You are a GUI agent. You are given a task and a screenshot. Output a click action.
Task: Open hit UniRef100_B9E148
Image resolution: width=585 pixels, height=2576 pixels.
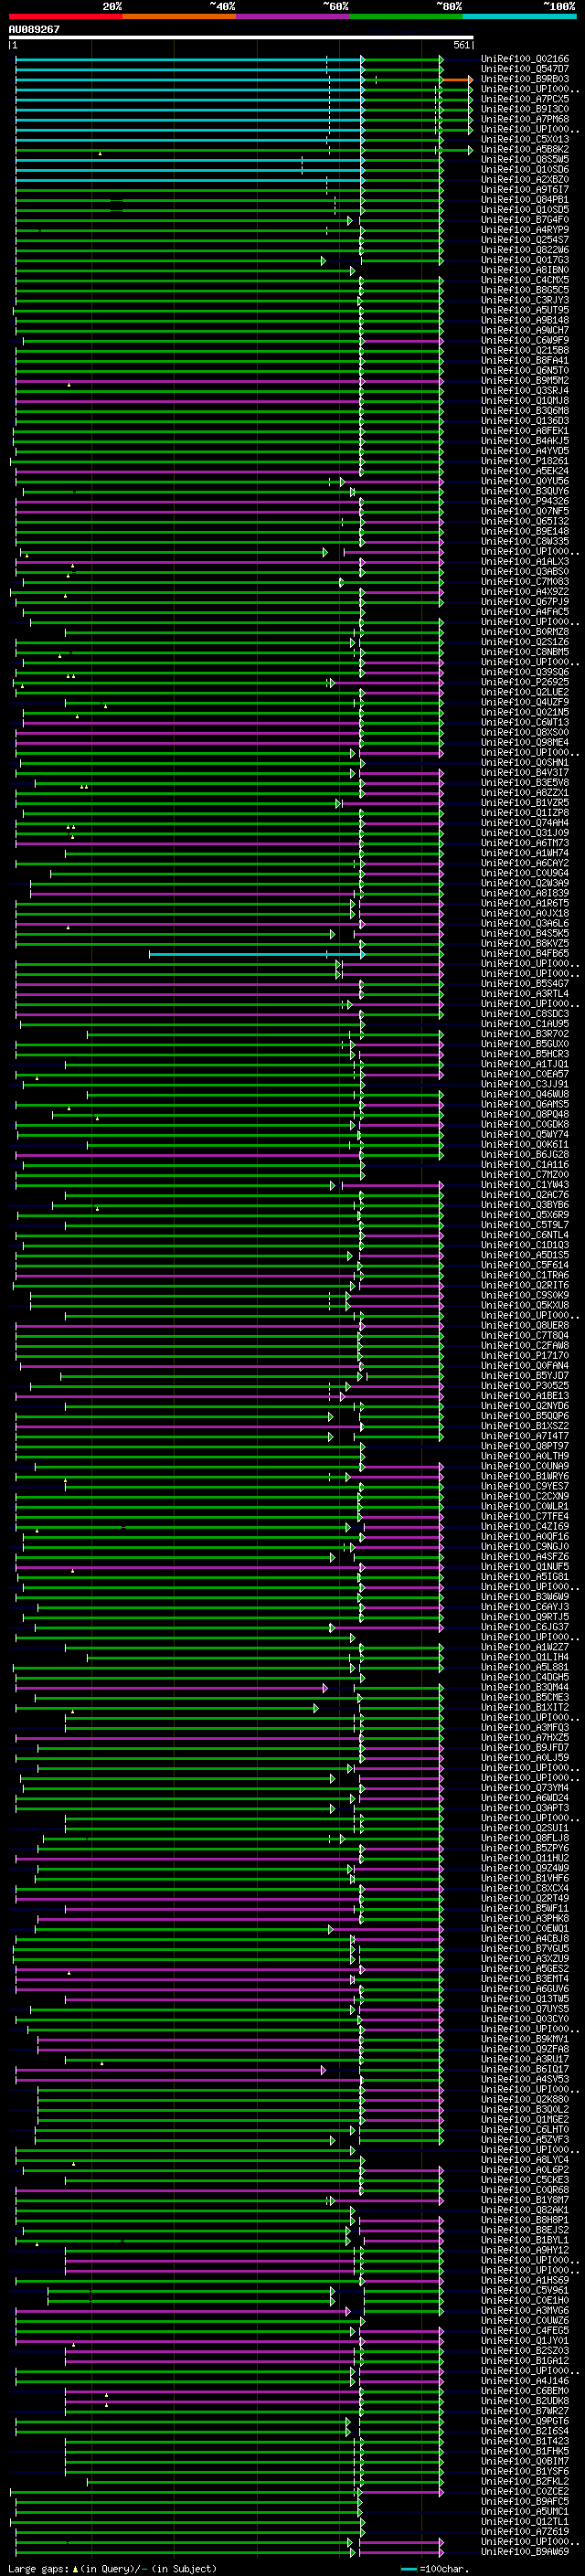pos(525,532)
